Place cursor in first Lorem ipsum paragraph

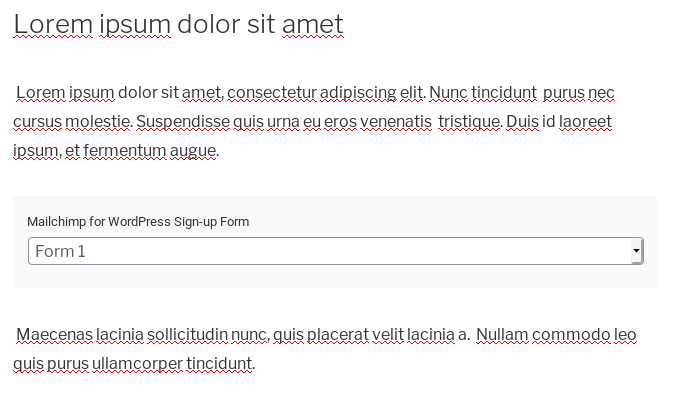pos(314,121)
